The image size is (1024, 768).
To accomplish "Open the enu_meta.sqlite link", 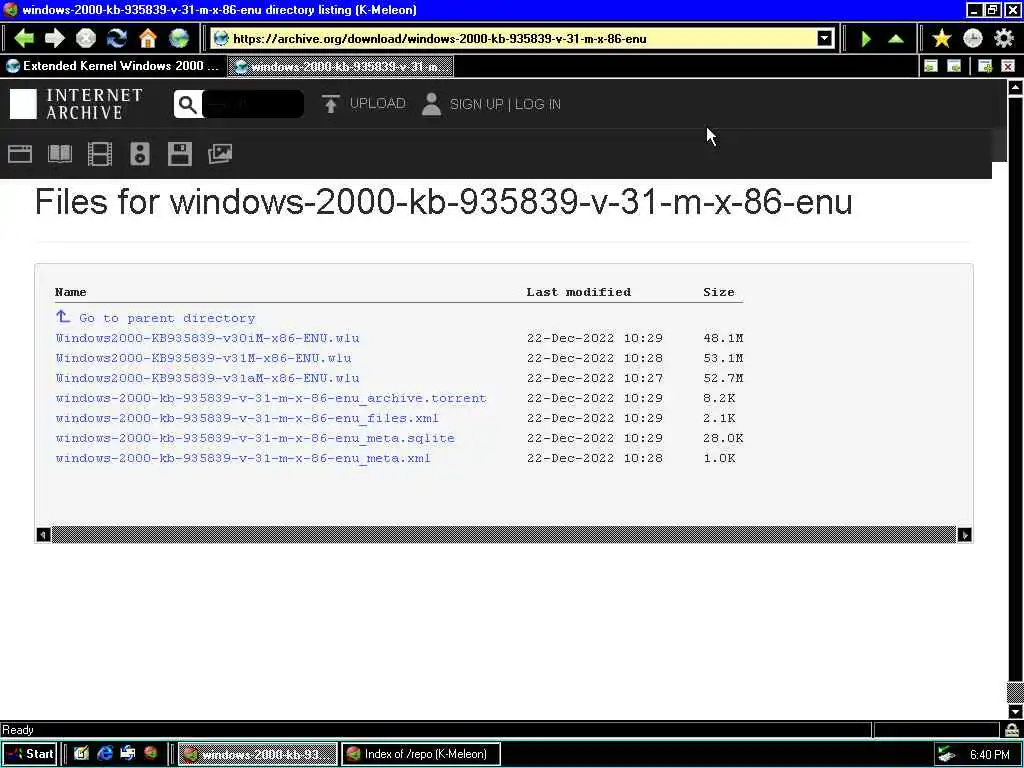I will click(255, 438).
